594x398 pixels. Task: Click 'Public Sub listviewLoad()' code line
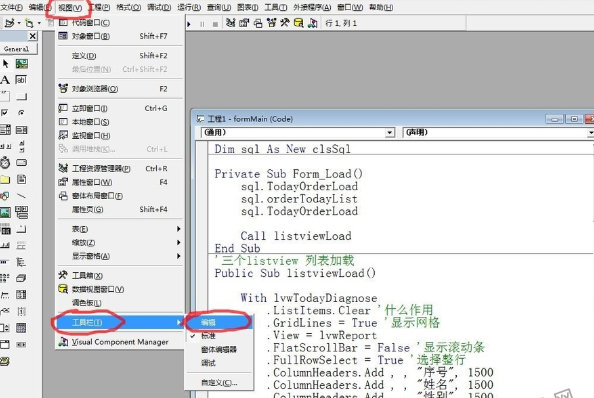295,273
